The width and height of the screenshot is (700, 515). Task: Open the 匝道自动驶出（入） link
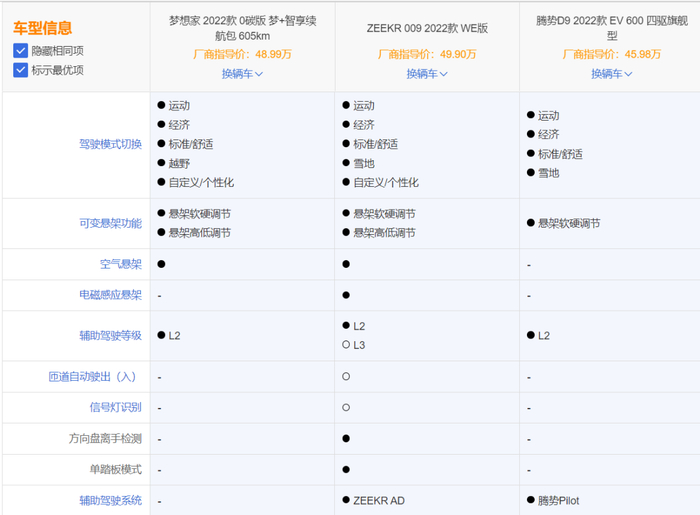pos(92,377)
